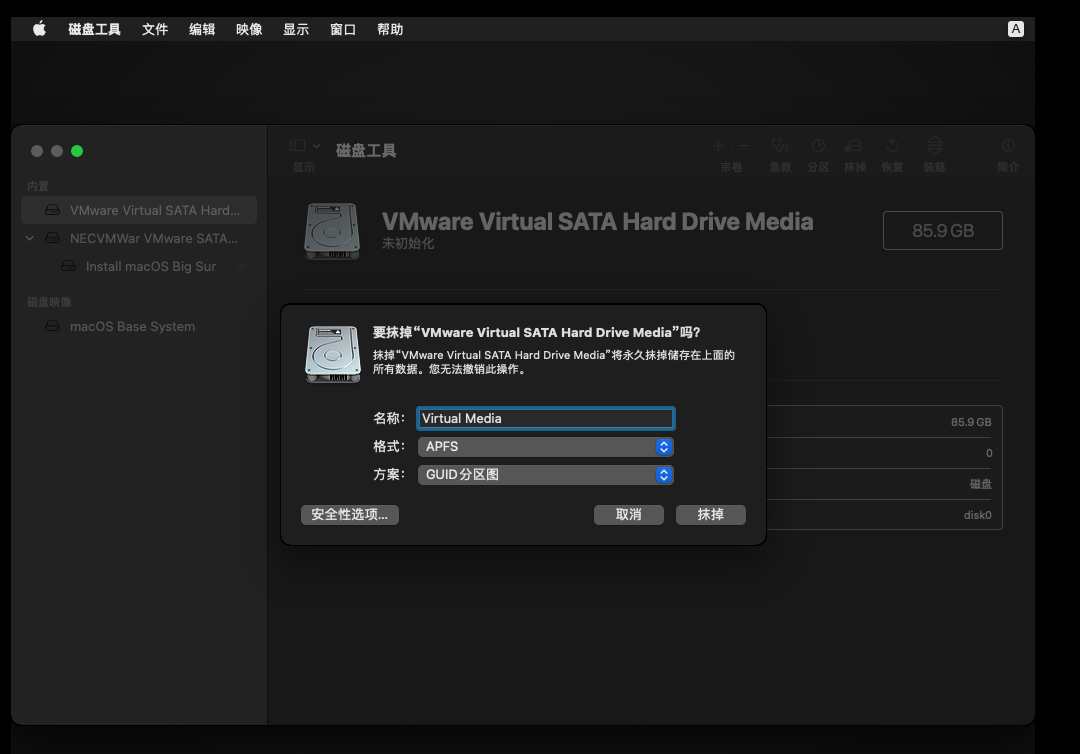Click the remove volume minus icon

(745, 145)
